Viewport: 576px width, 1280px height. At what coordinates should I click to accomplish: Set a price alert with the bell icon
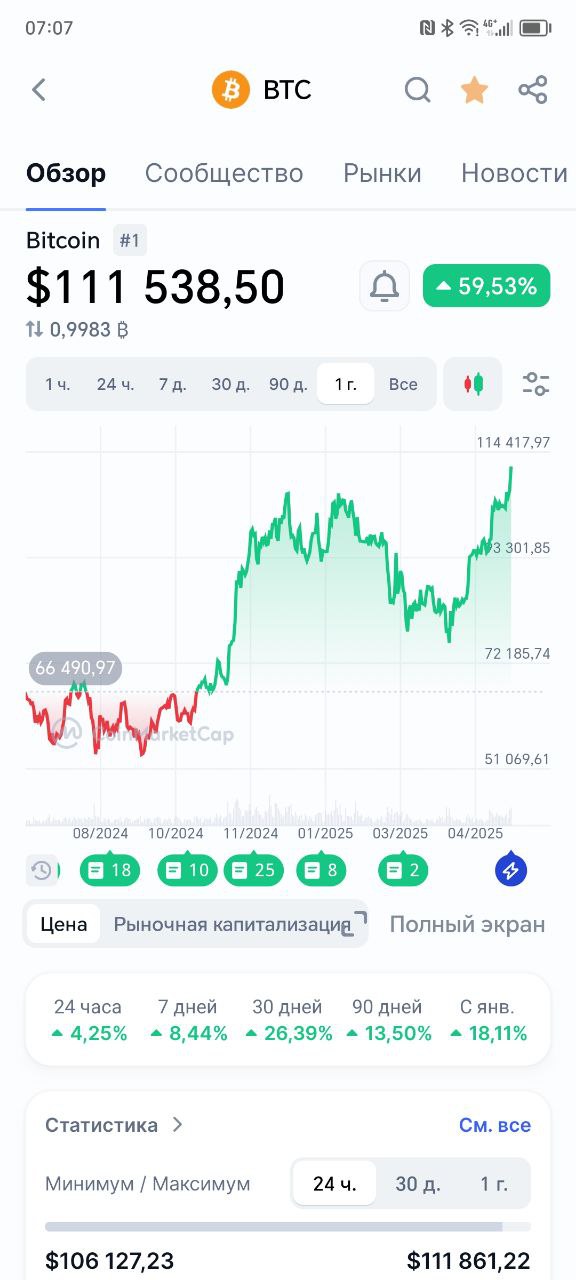click(x=384, y=287)
